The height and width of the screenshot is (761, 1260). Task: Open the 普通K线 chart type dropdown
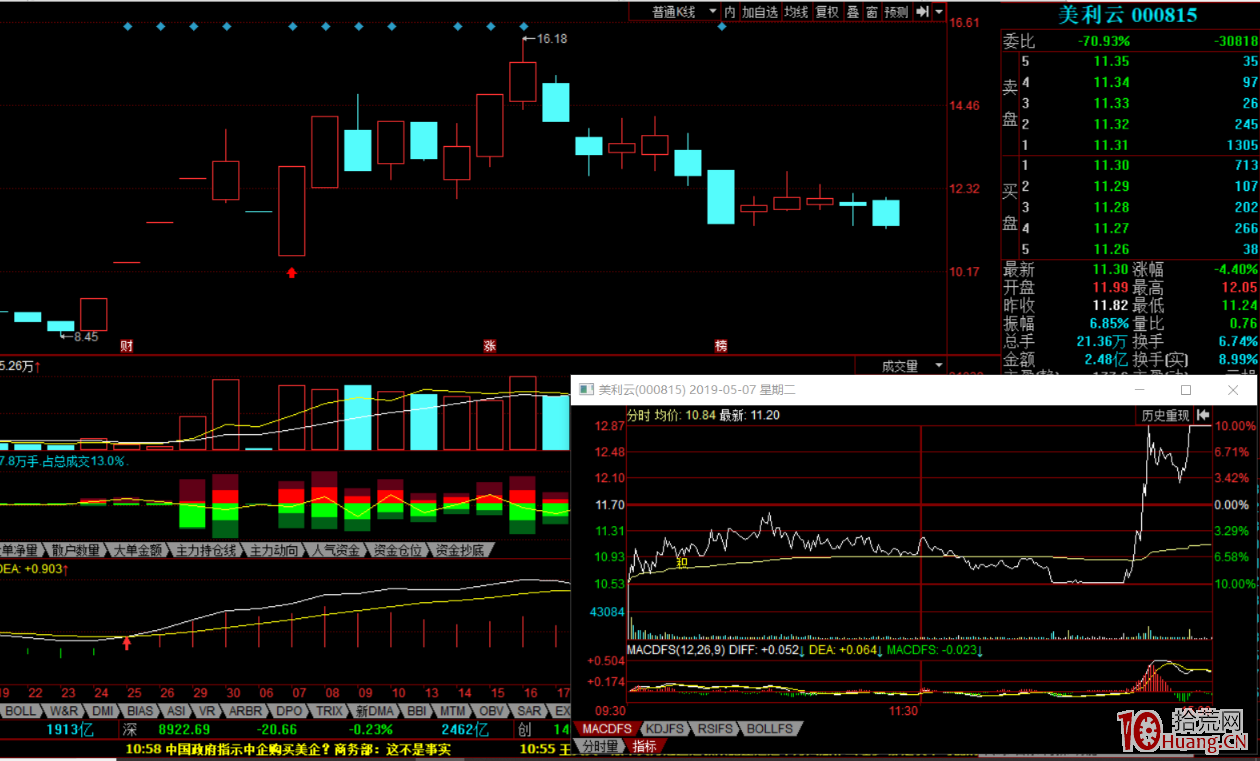(684, 12)
